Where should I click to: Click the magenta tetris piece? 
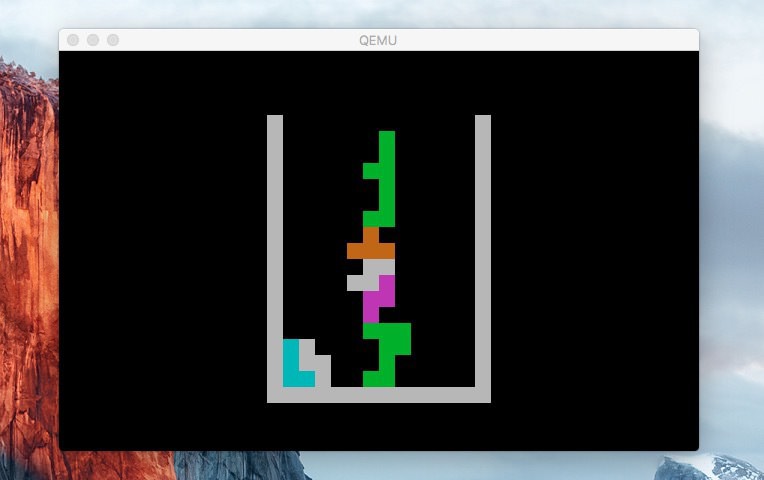pyautogui.click(x=379, y=298)
